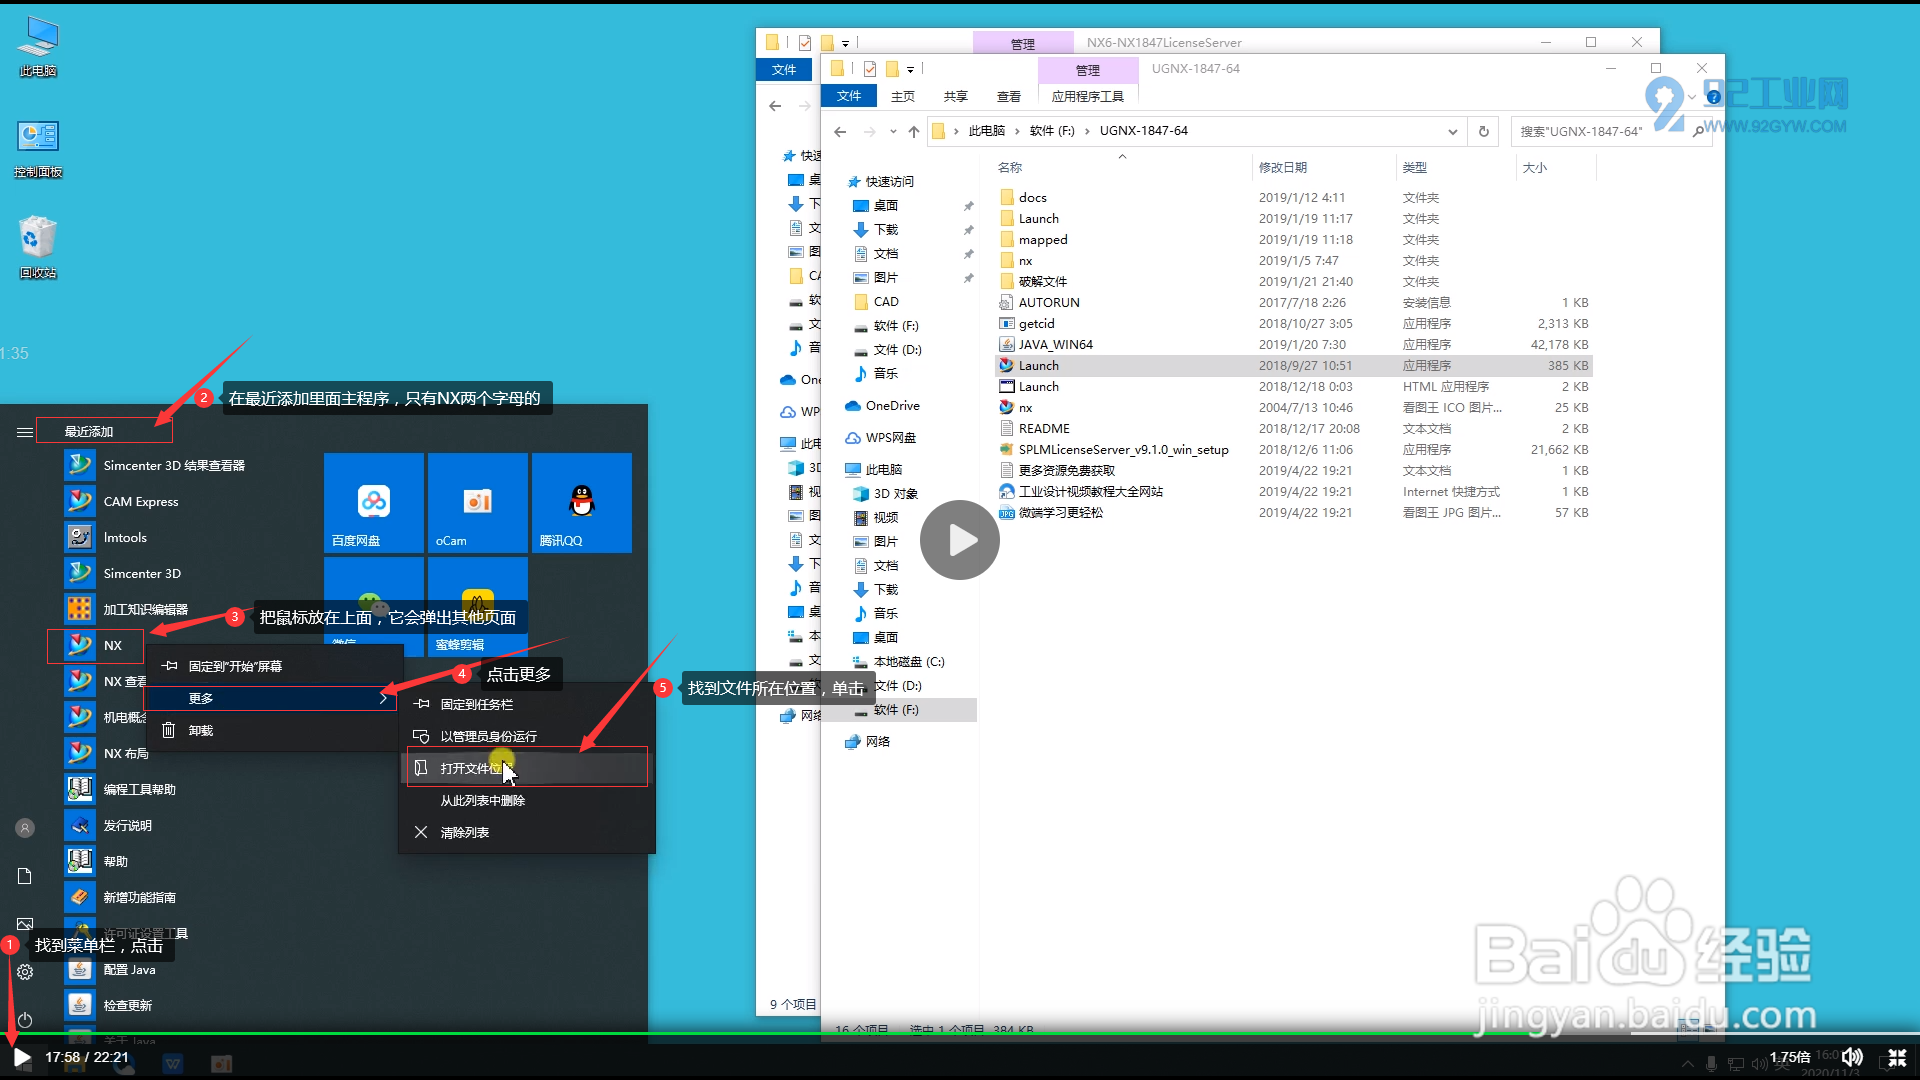Open the 百度网盘 tile
This screenshot has height=1080, width=1920.
point(374,502)
